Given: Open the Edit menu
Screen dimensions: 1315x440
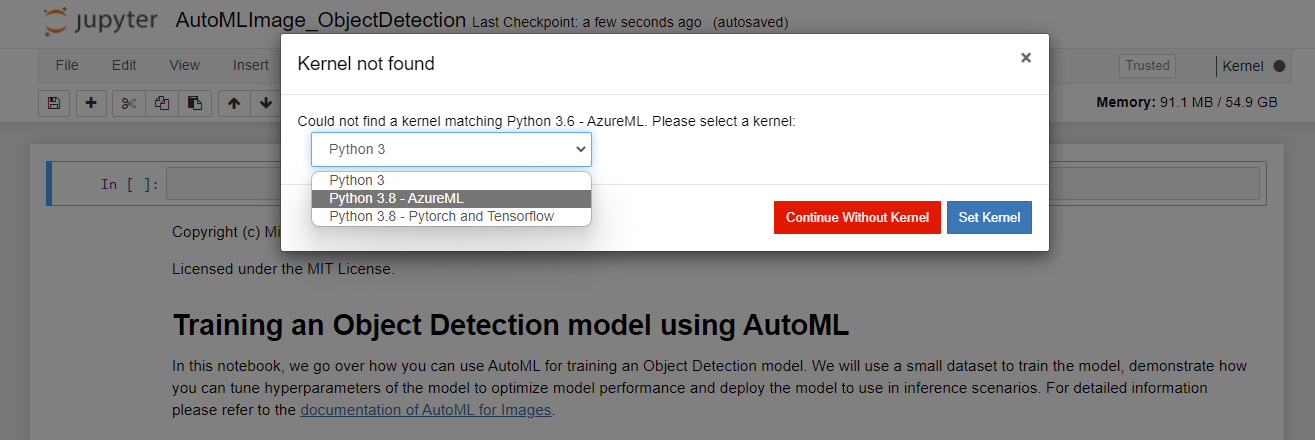Looking at the screenshot, I should (x=124, y=65).
